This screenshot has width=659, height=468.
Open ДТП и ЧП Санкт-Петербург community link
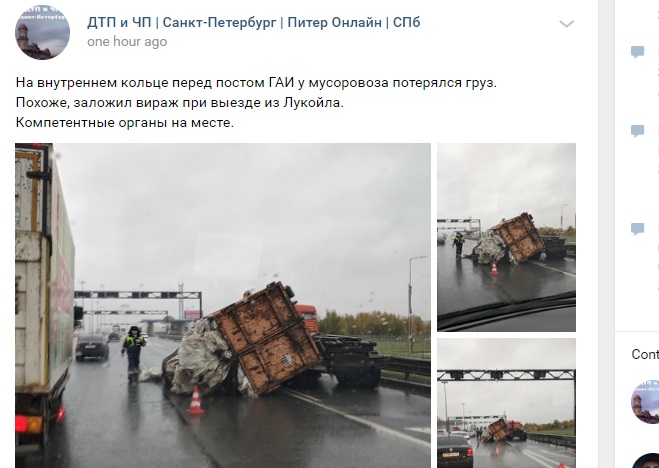(x=253, y=22)
